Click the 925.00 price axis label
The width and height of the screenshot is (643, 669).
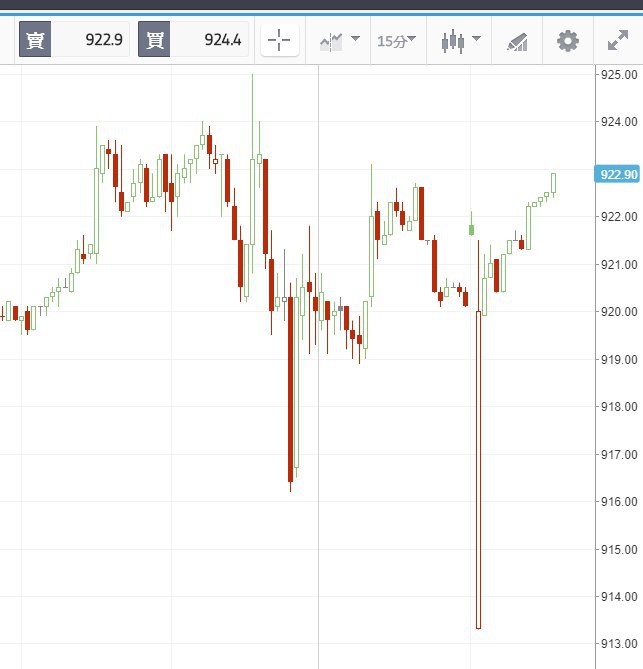(x=619, y=75)
